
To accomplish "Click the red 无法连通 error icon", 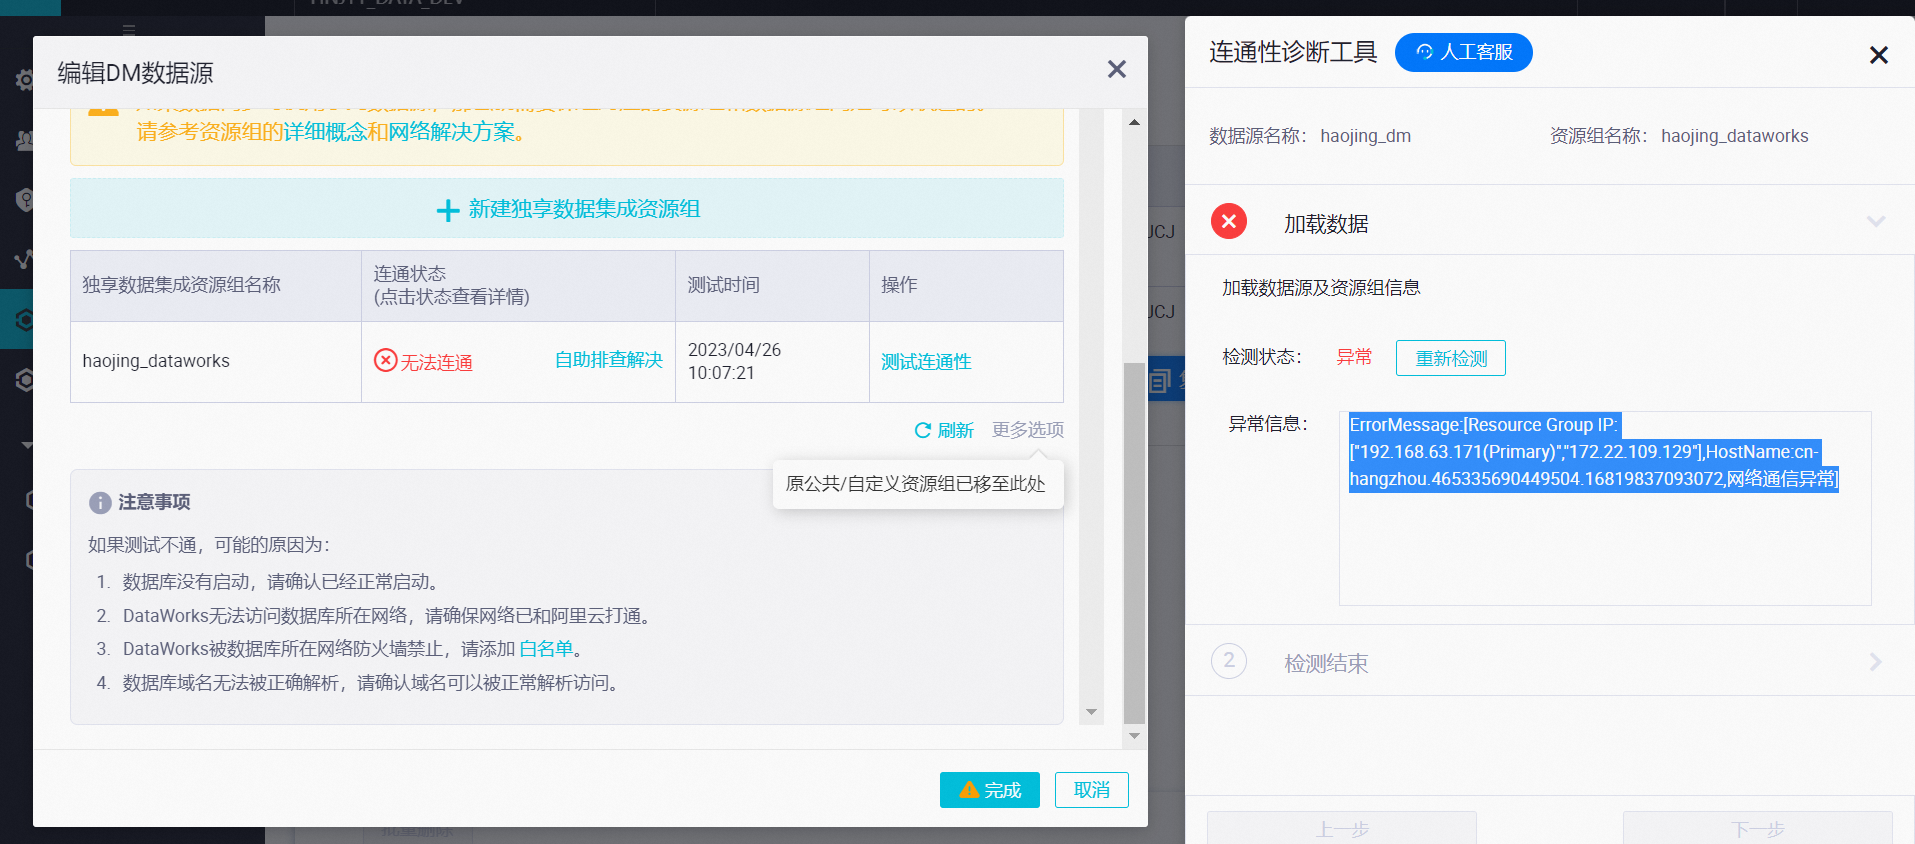I will [x=385, y=360].
